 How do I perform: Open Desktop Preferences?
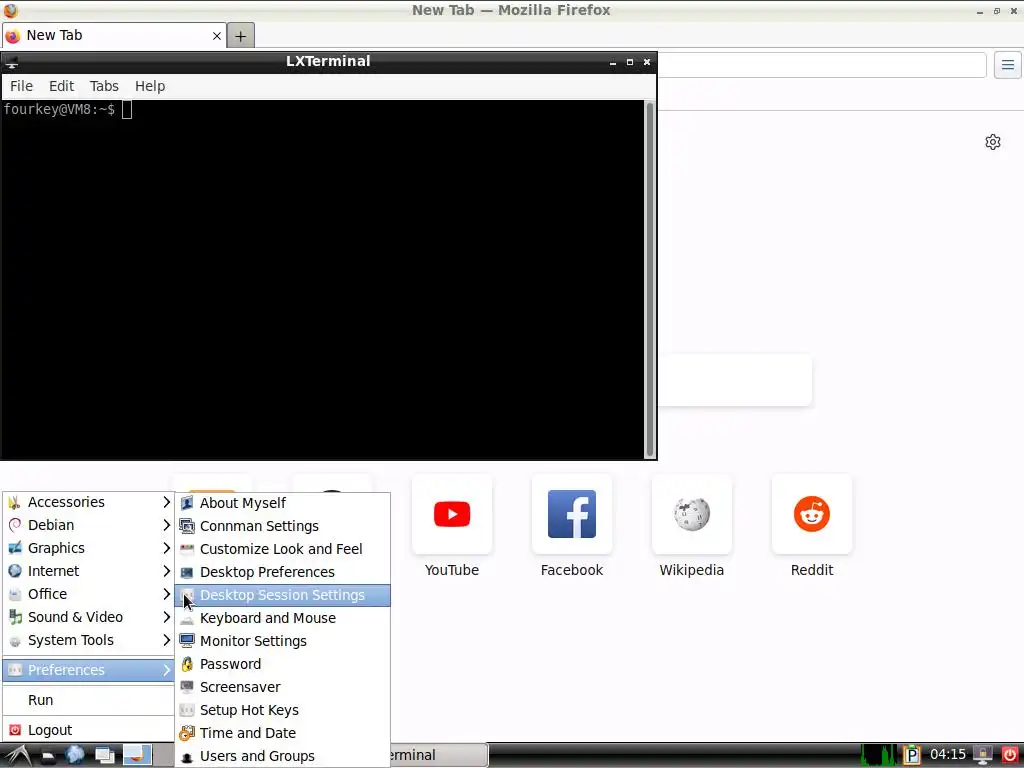point(283,572)
